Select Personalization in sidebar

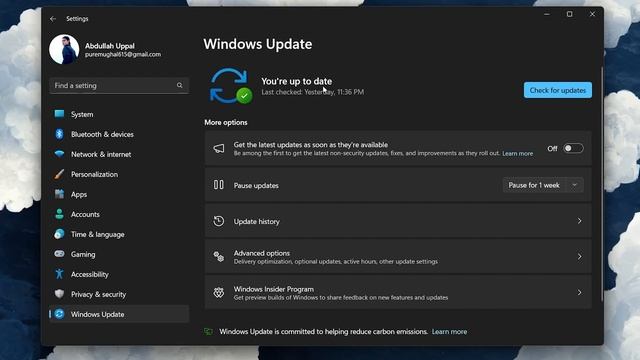119,174
